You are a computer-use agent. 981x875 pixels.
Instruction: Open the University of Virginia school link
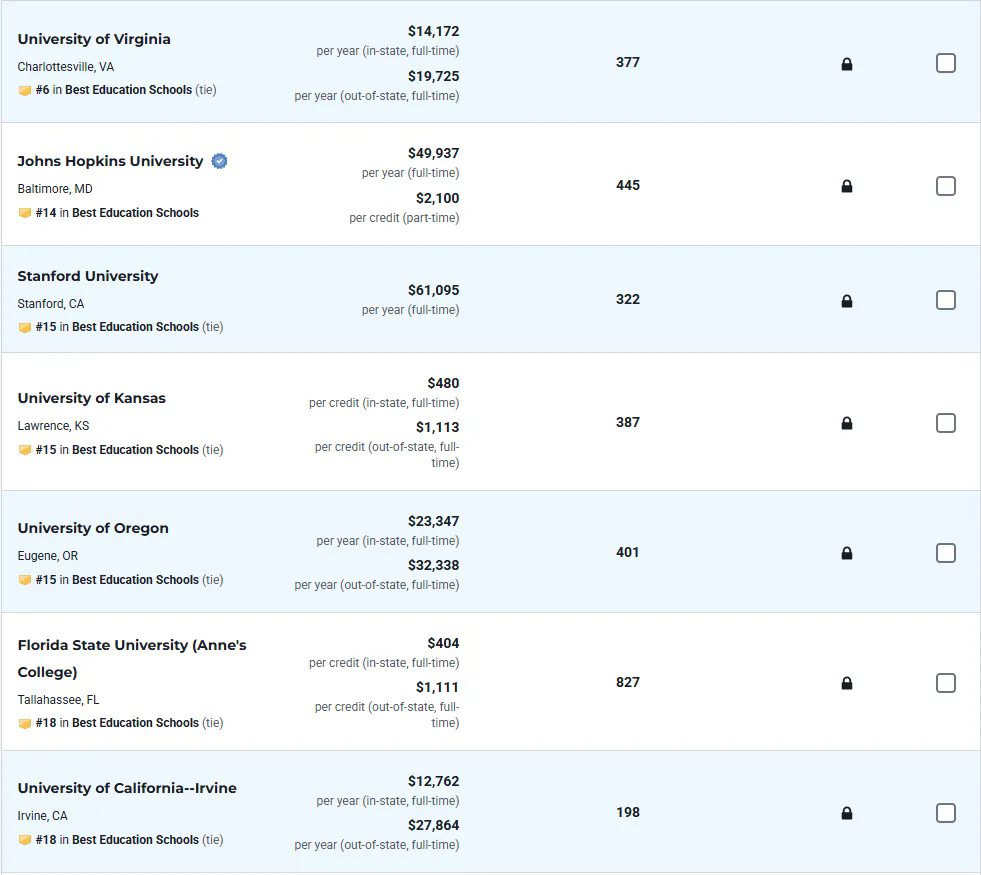pyautogui.click(x=94, y=39)
